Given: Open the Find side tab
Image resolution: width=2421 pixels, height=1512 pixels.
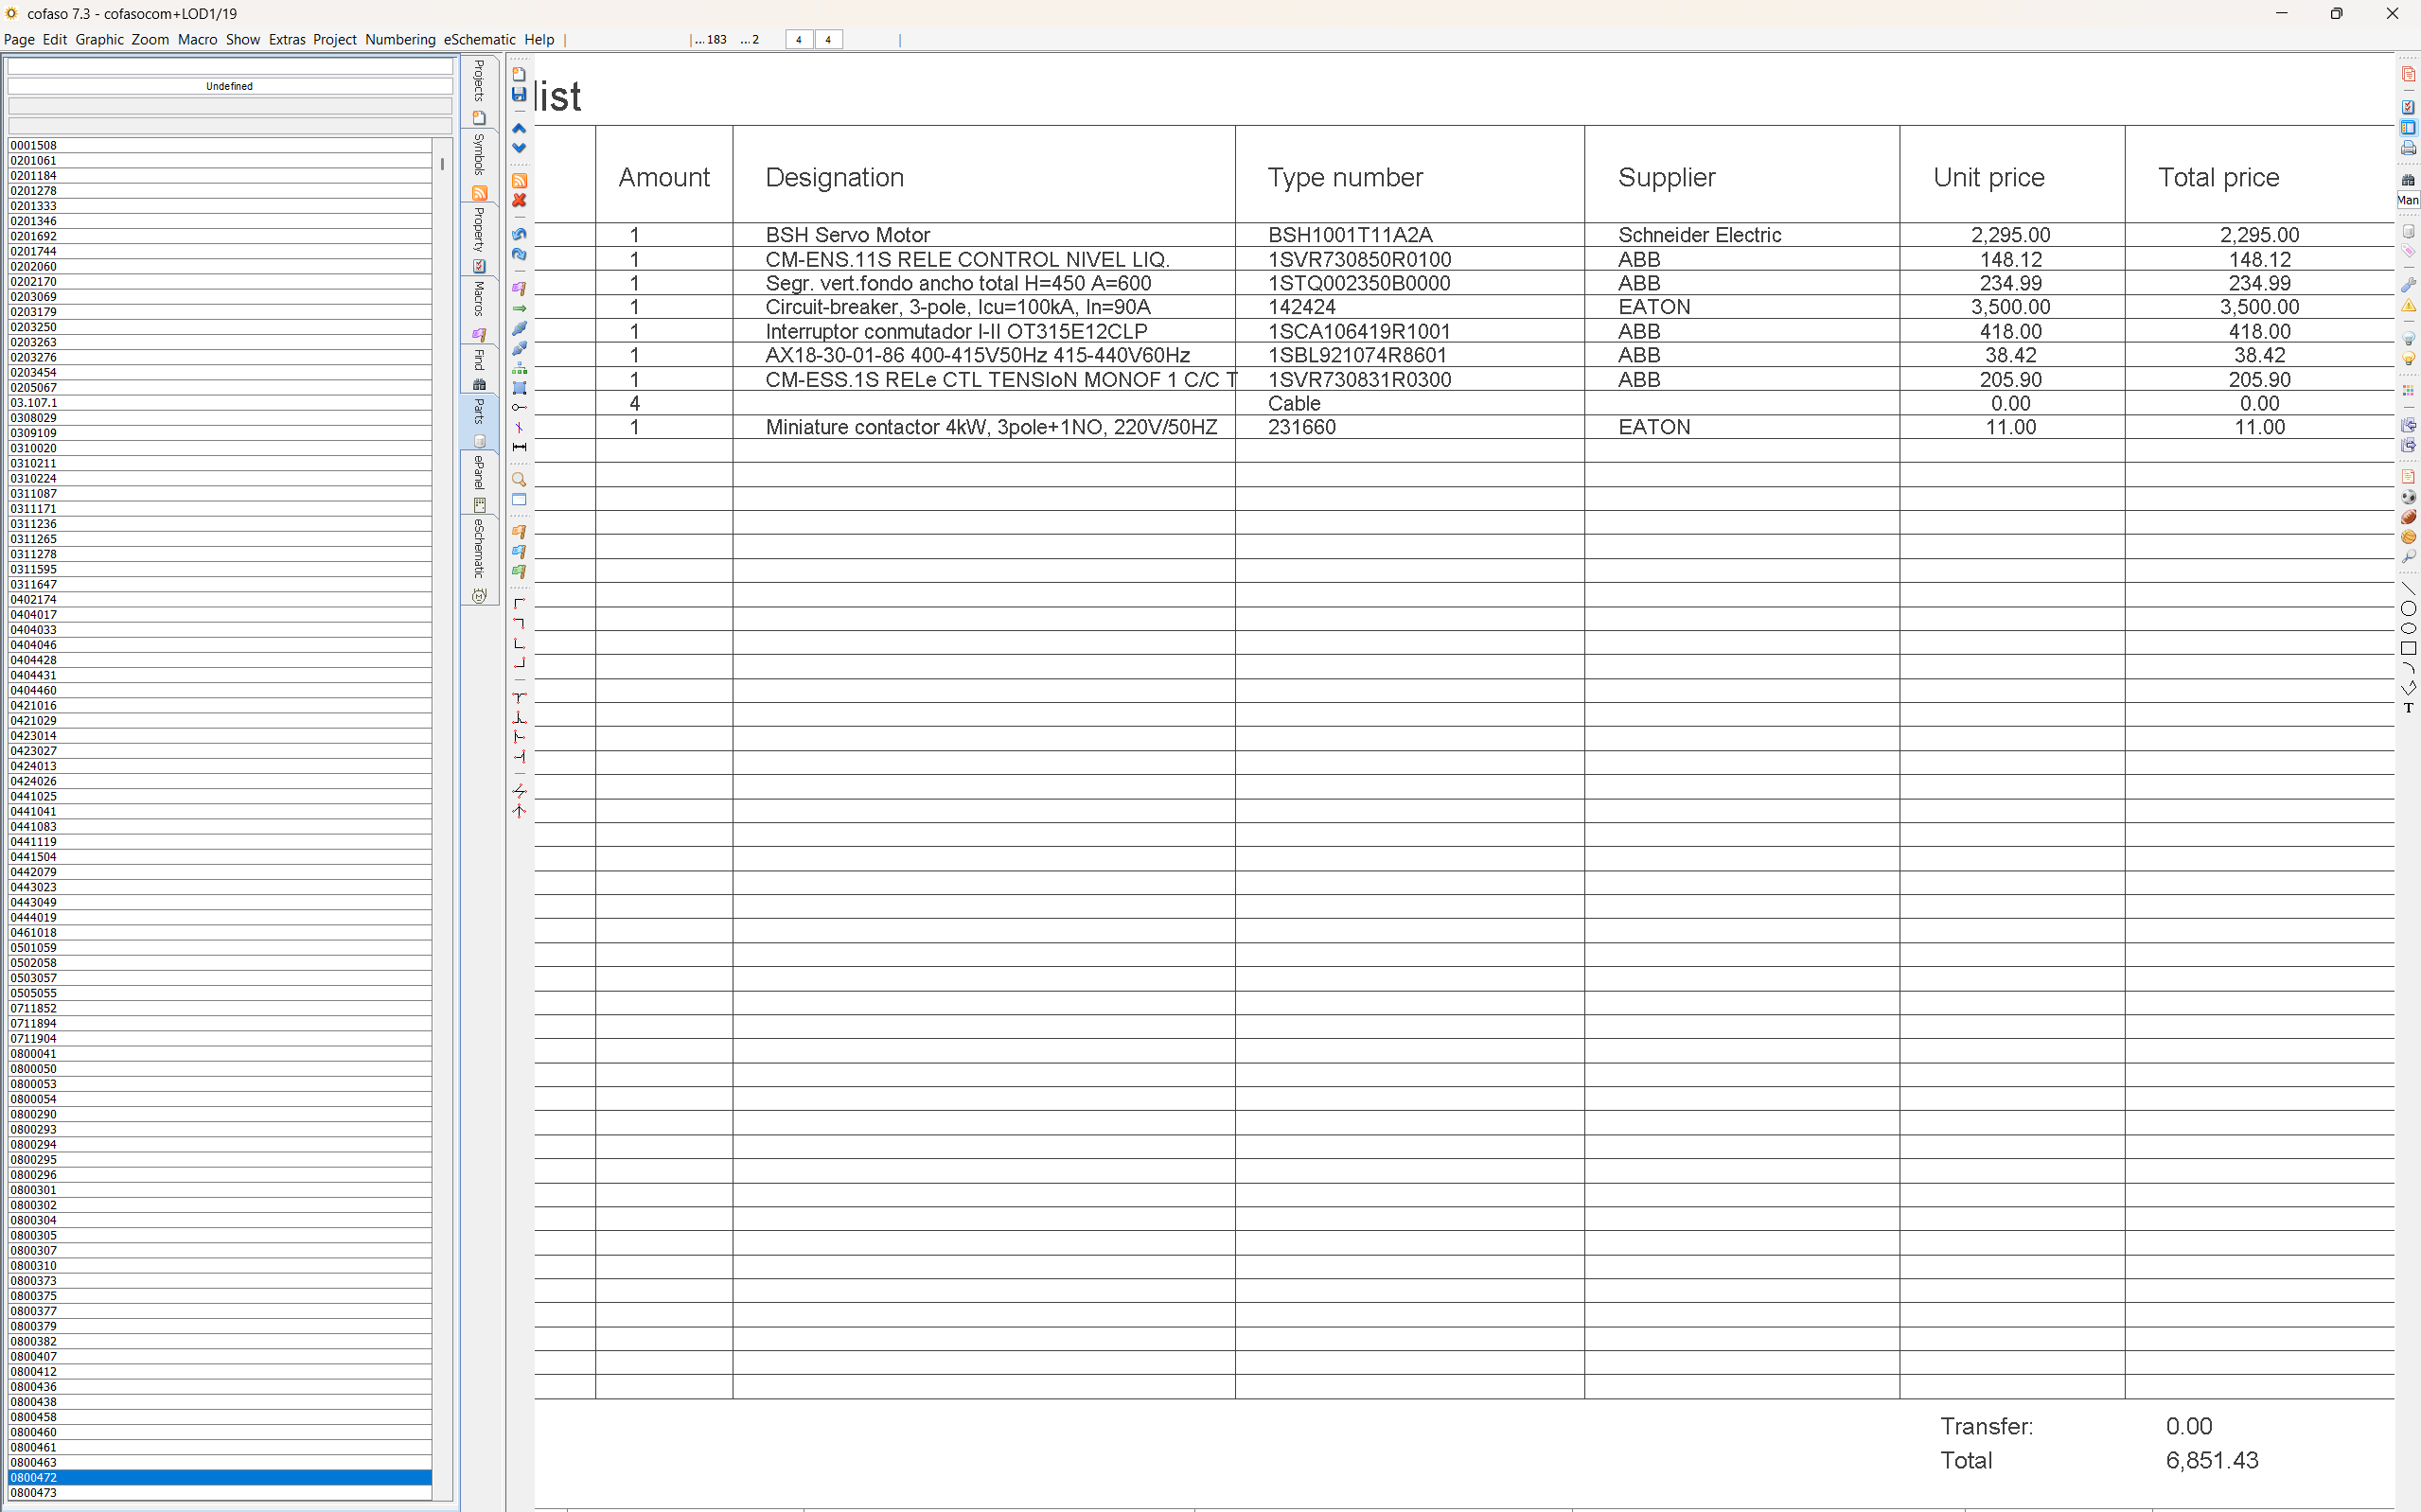Looking at the screenshot, I should (479, 369).
